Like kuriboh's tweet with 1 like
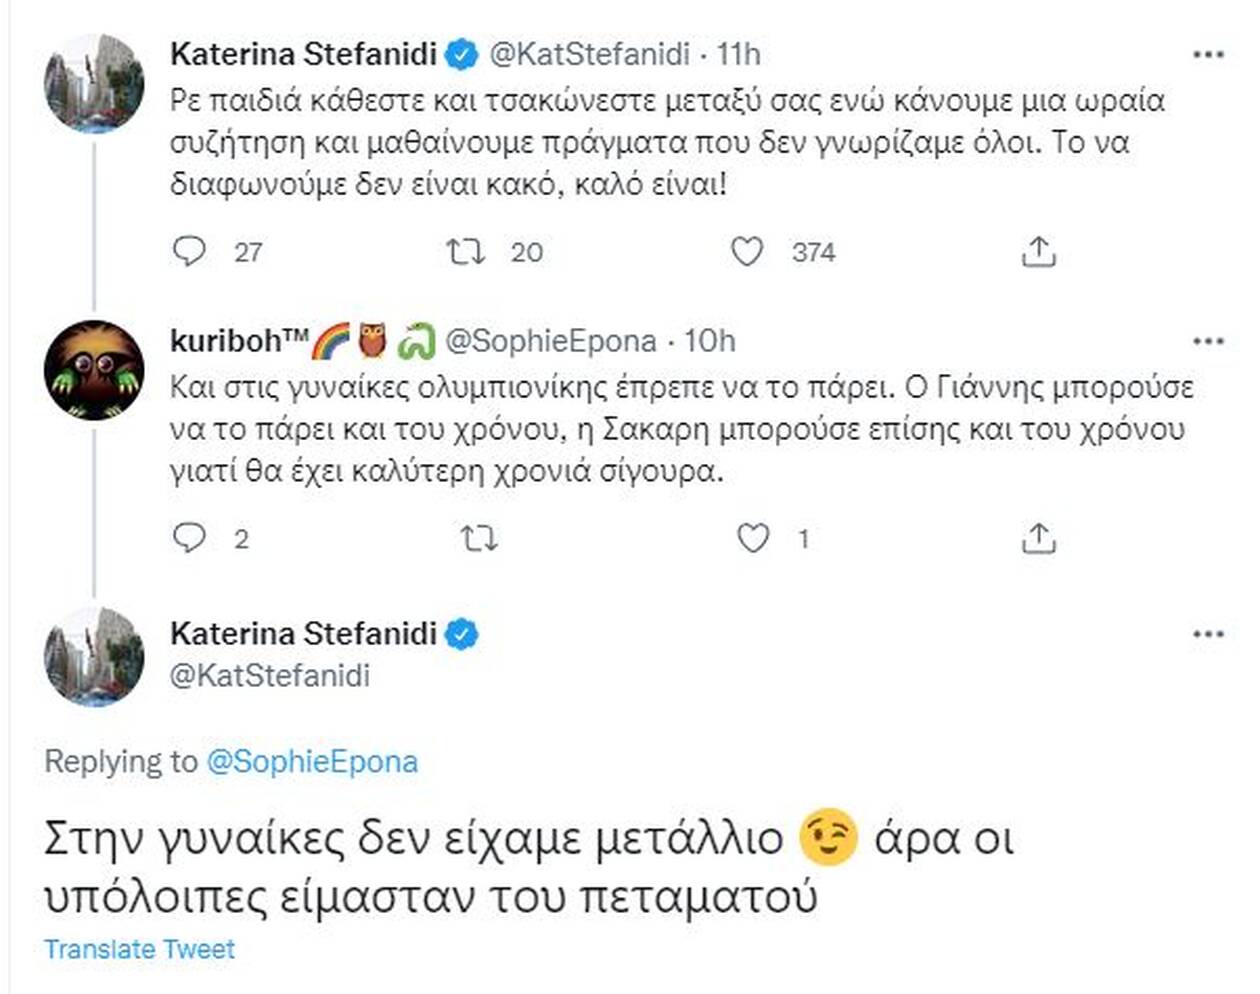Screen dimensions: 1260x994 [x=753, y=538]
